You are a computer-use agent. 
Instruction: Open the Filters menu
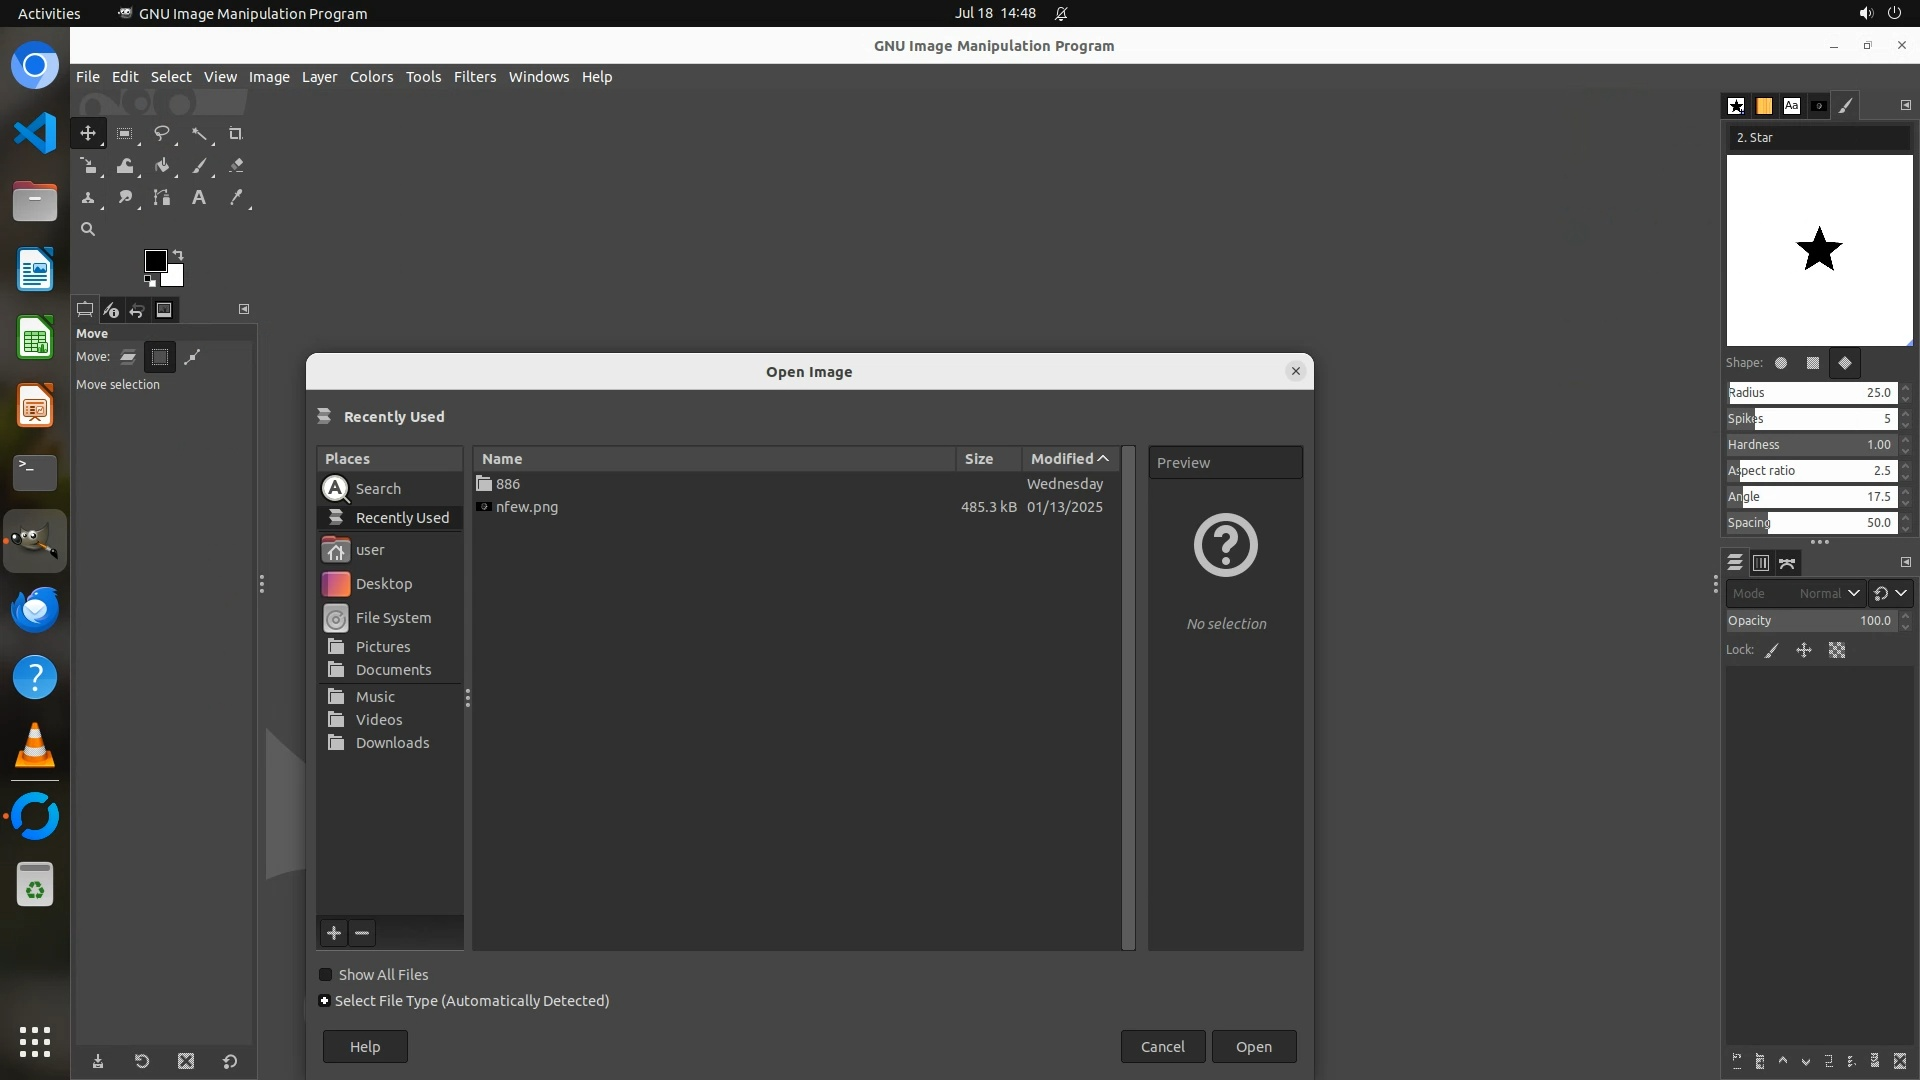coord(474,77)
